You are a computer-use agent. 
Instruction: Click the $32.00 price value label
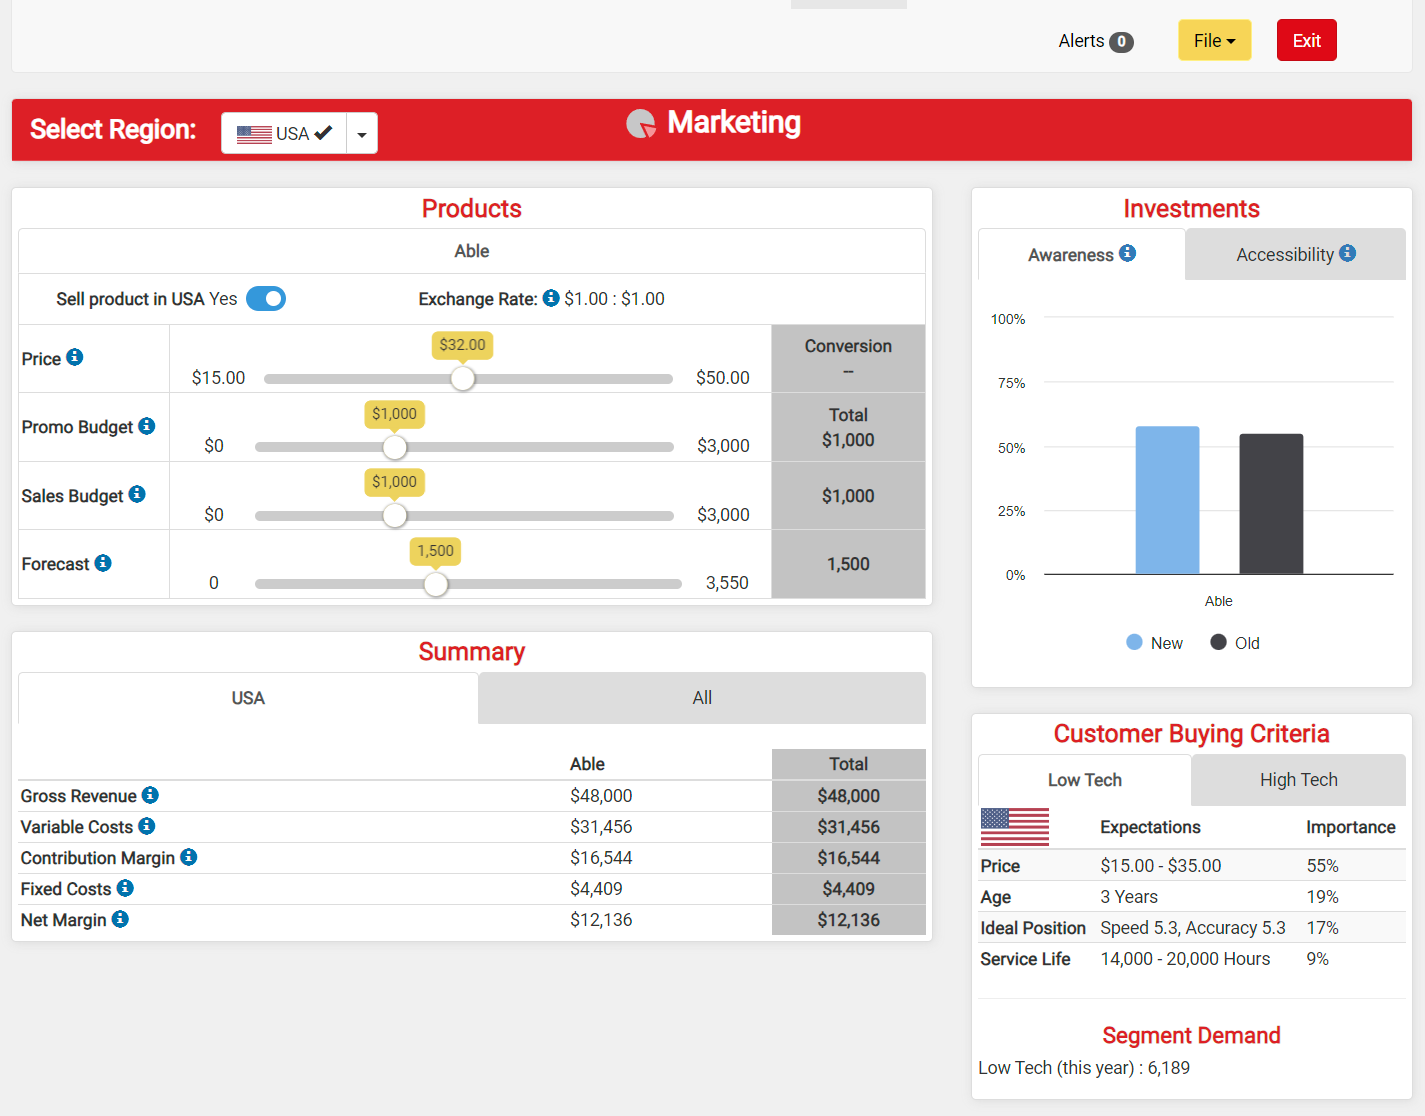[462, 345]
